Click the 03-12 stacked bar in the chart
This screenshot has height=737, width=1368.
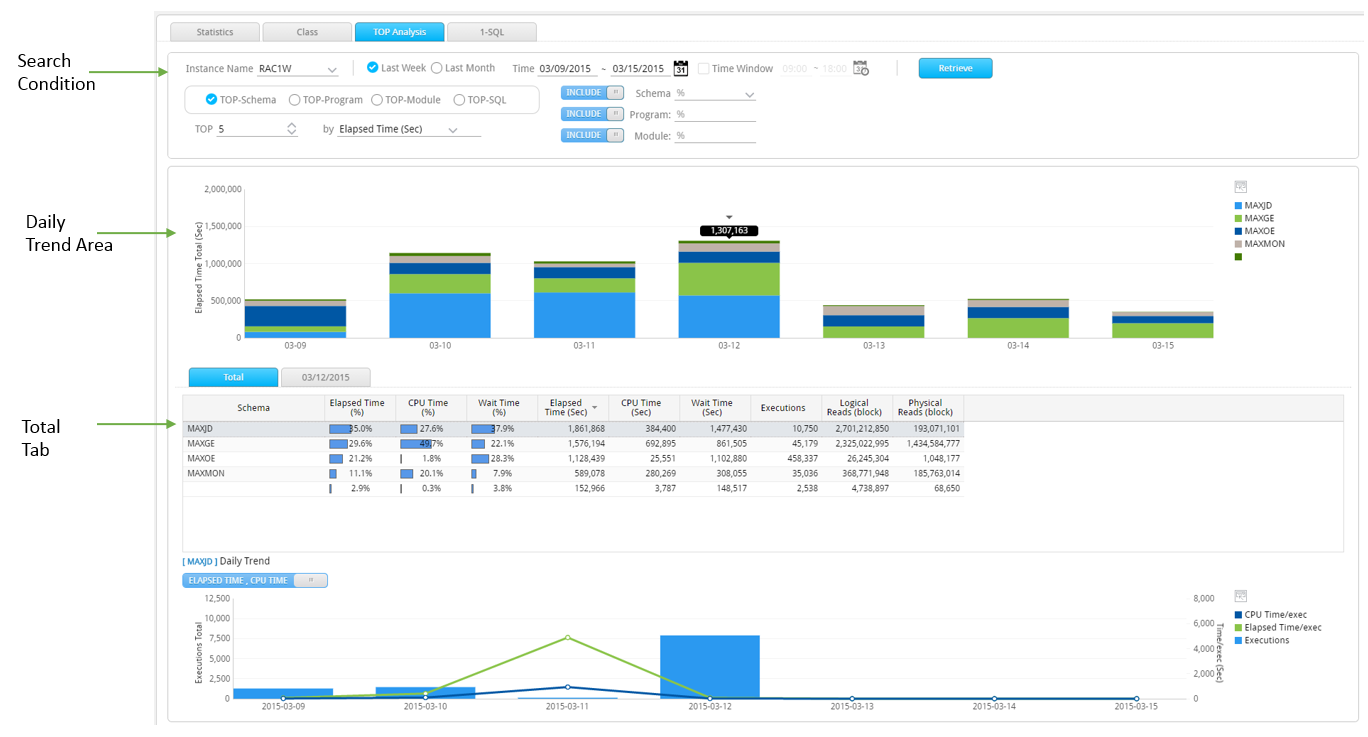point(729,290)
